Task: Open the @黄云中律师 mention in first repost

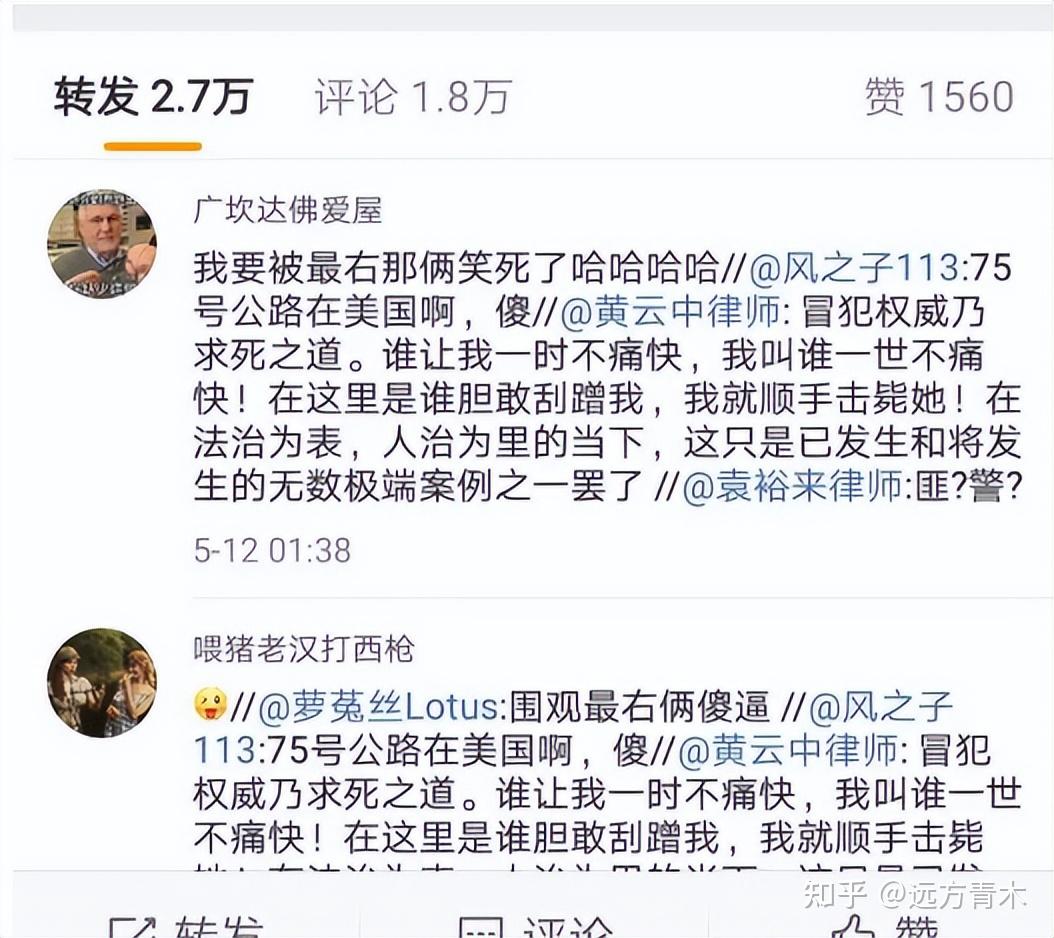Action: click(x=670, y=312)
